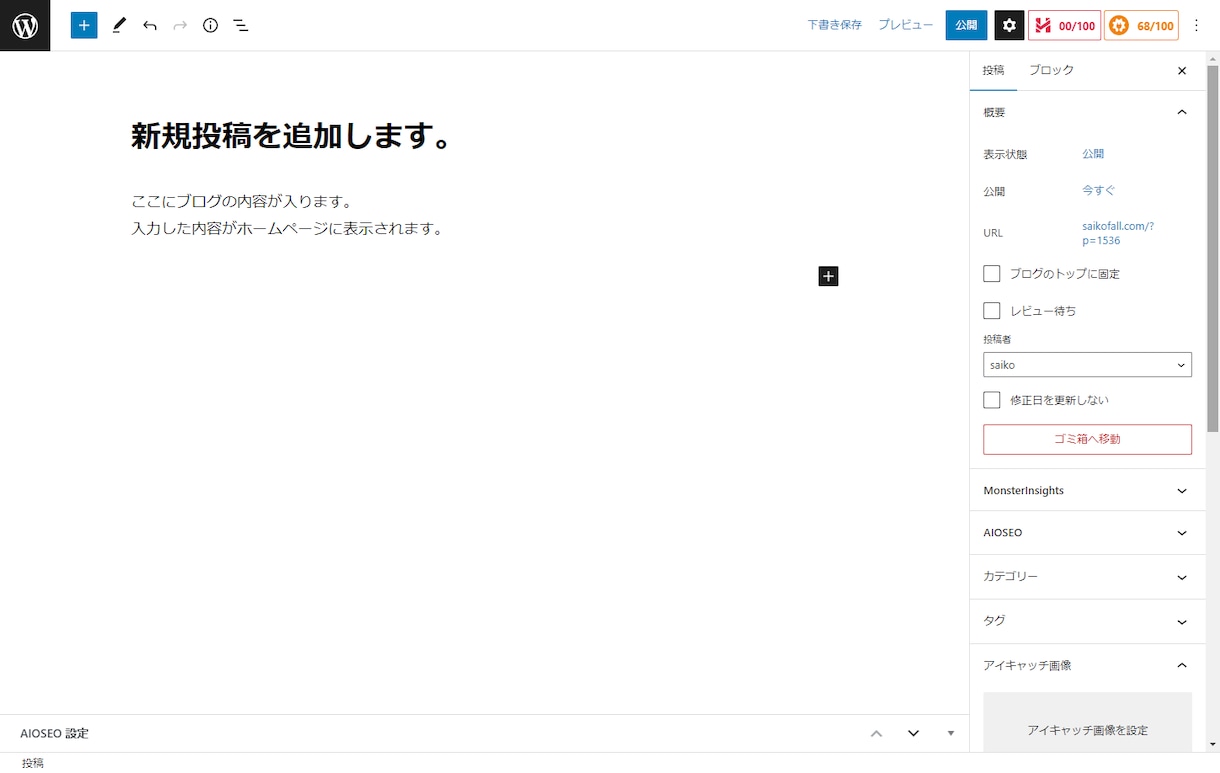Click the AIOSEO 設定 panel title
This screenshot has height=773, width=1220.
coord(55,733)
